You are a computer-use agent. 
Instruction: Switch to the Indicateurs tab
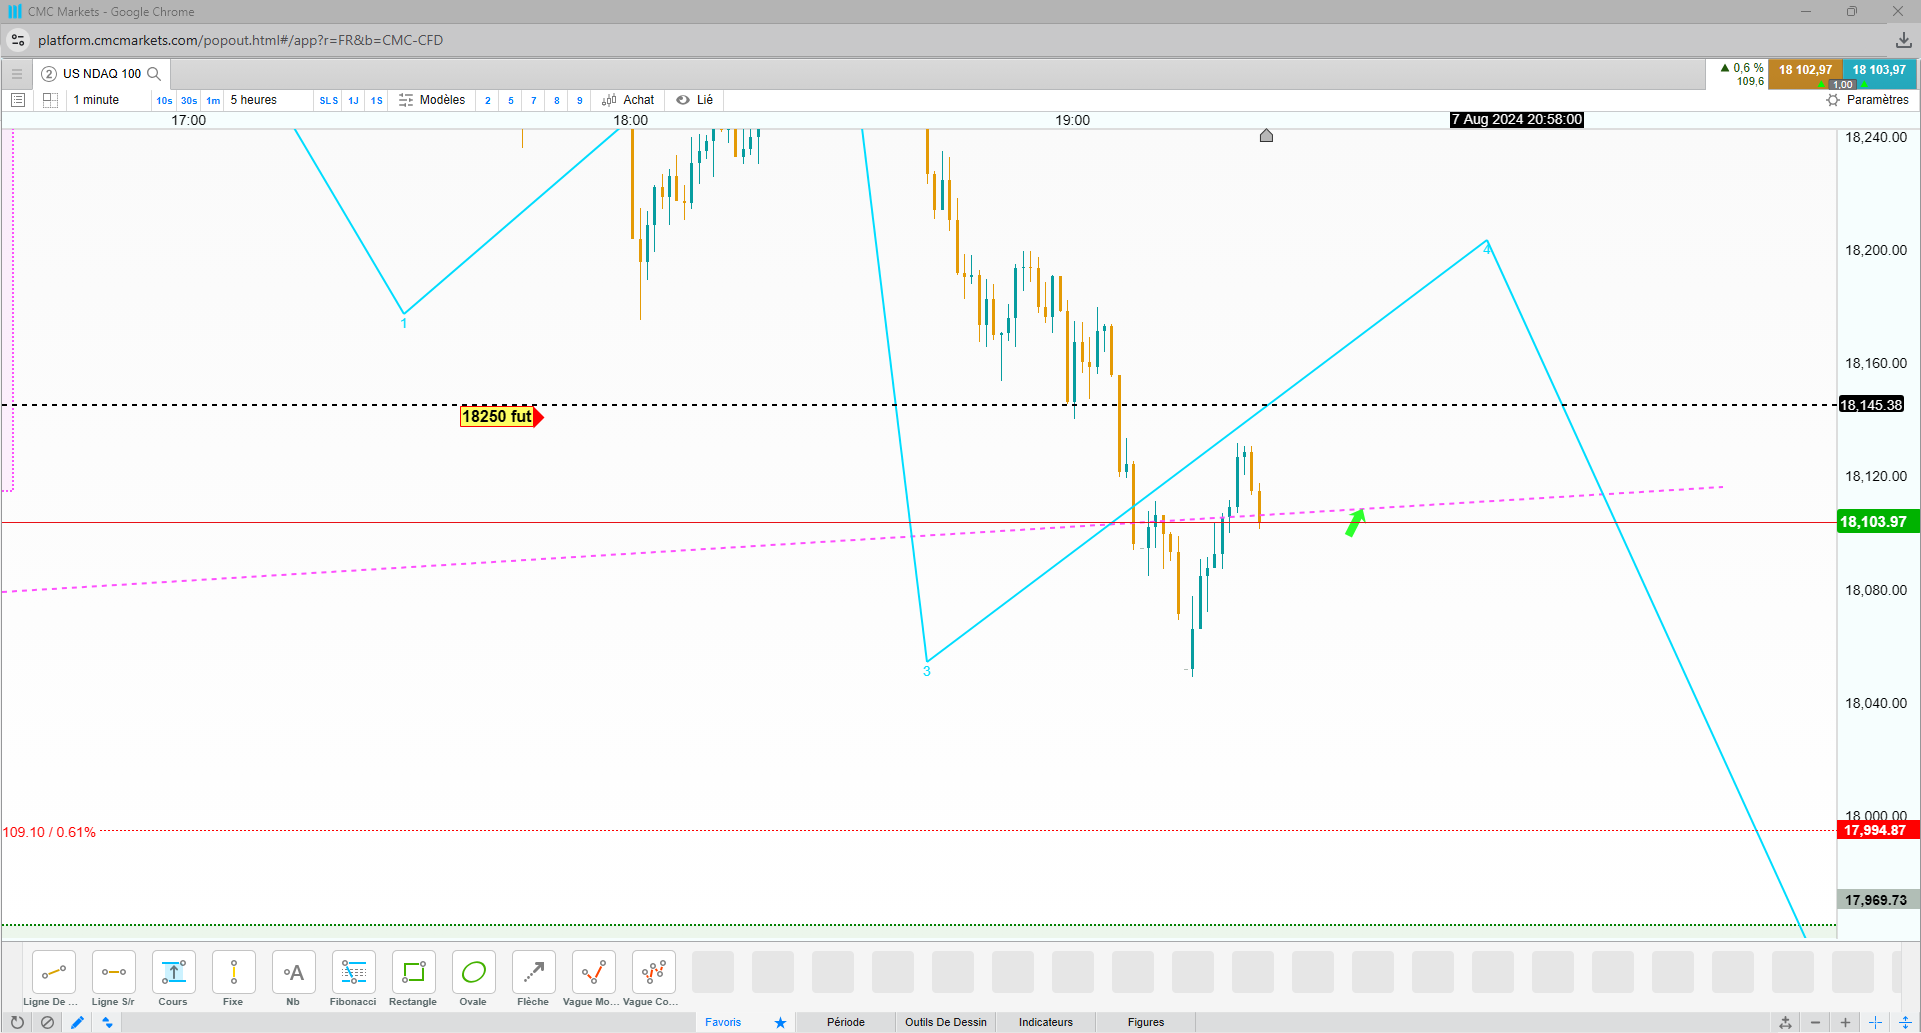tap(1046, 1022)
